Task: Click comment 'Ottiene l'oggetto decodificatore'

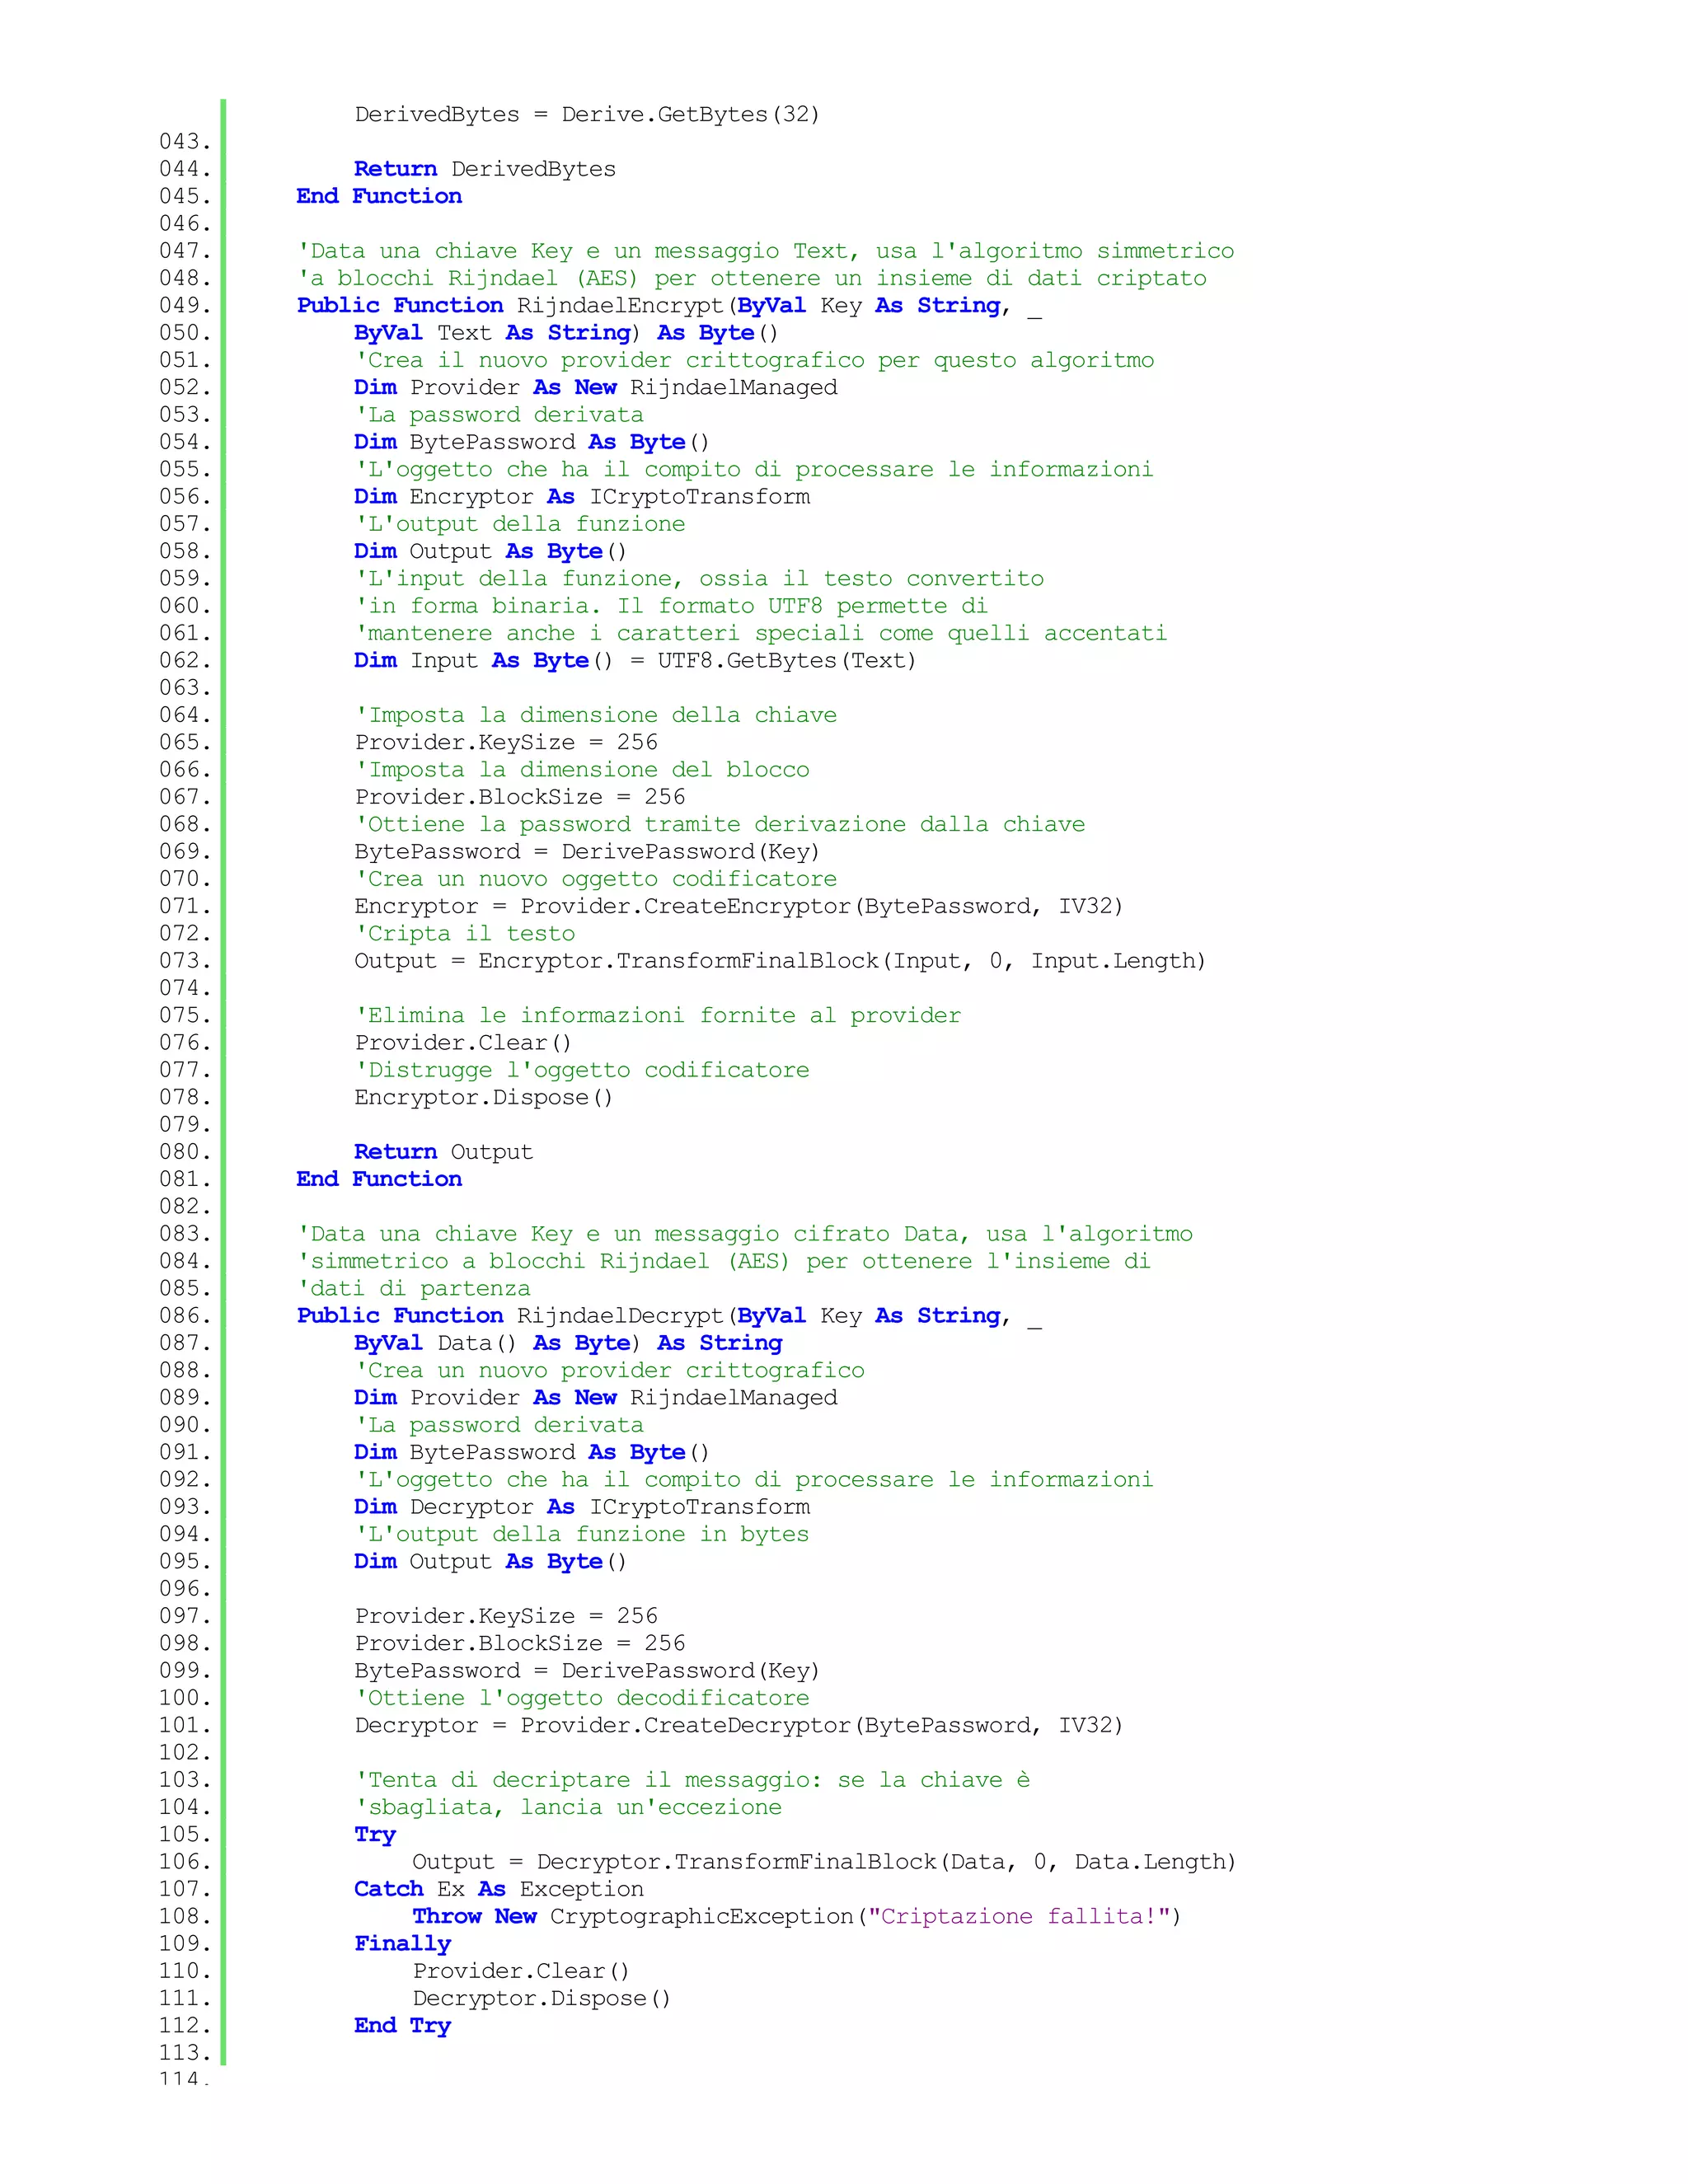Action: (x=583, y=1698)
